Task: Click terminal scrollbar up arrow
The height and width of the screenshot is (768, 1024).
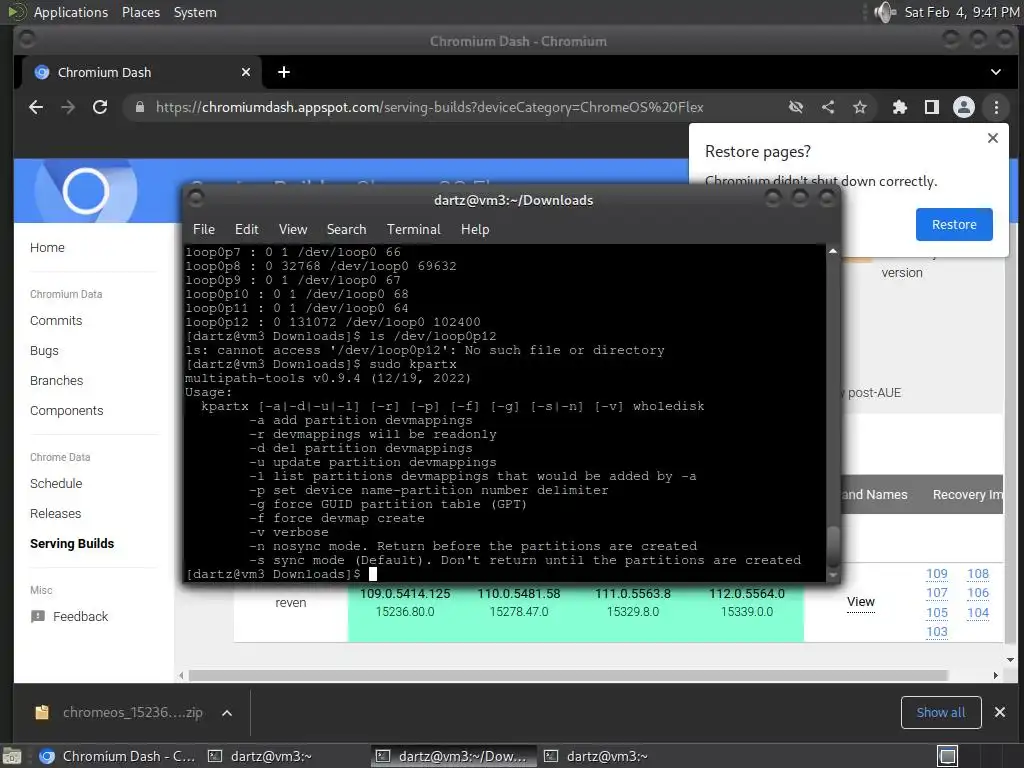Action: [x=833, y=251]
